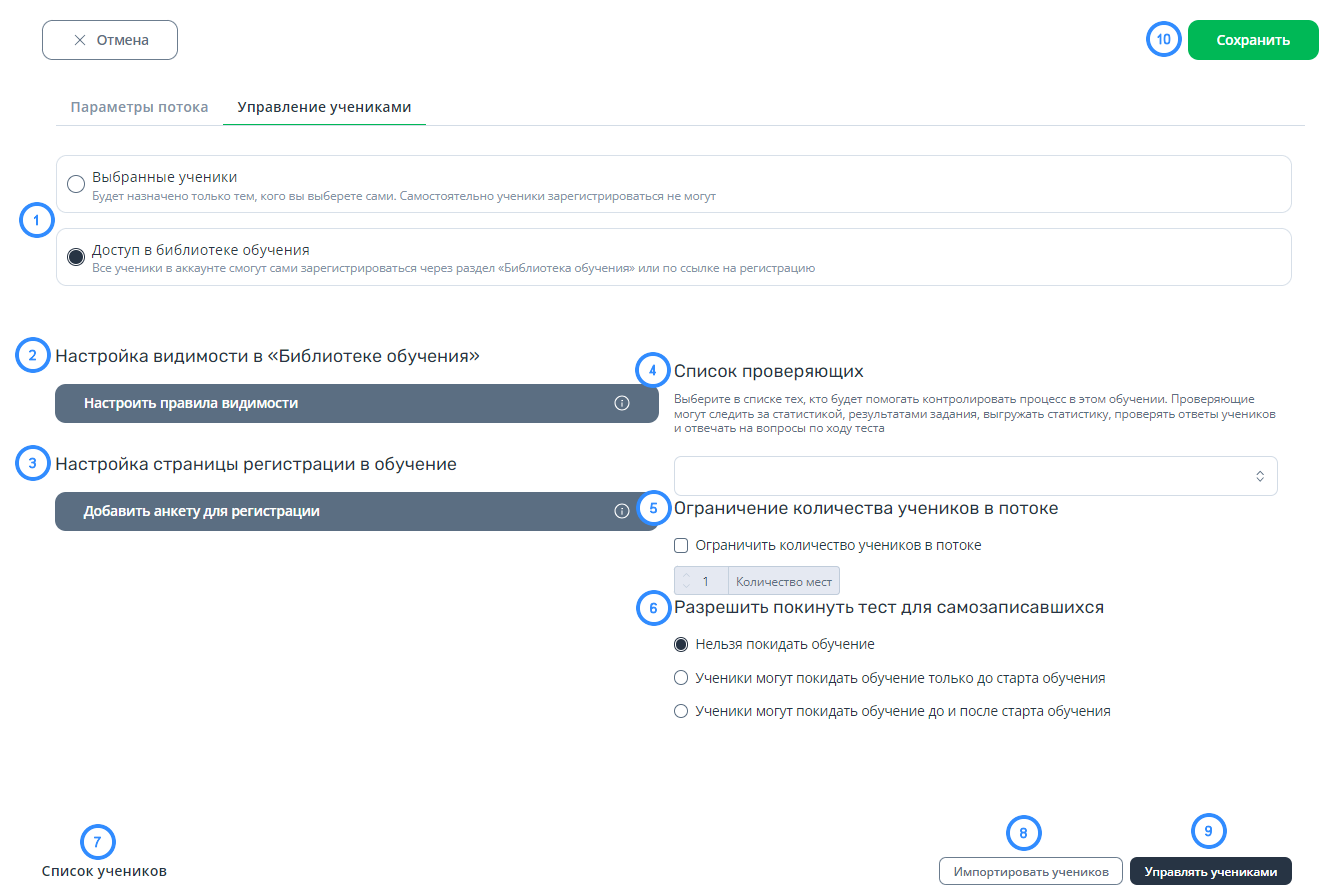
Task: Click heading Настройка видимости в «Библиотеке обучения»
Action: tap(268, 355)
